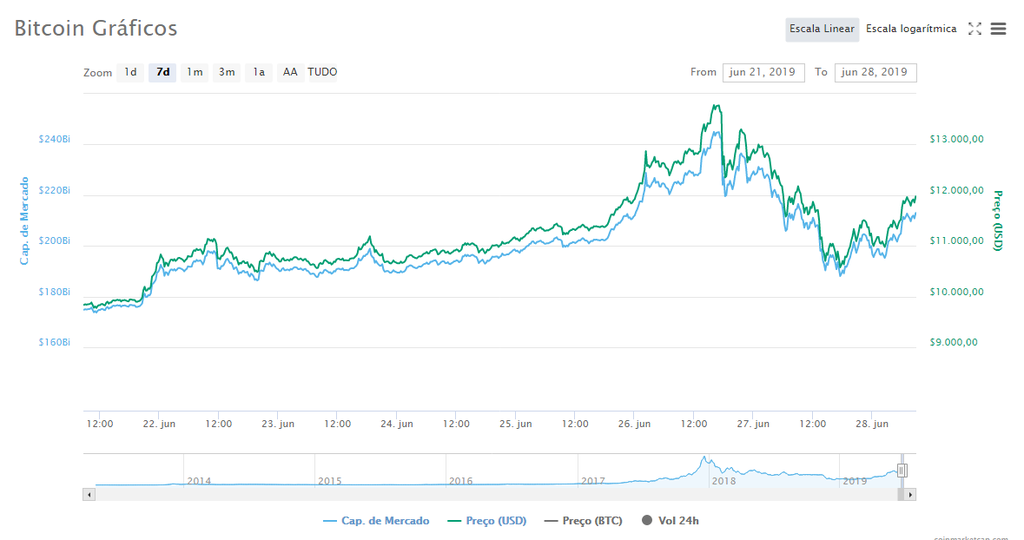Edit the To date field
Viewport: 1024px width, 540px height.
point(875,72)
